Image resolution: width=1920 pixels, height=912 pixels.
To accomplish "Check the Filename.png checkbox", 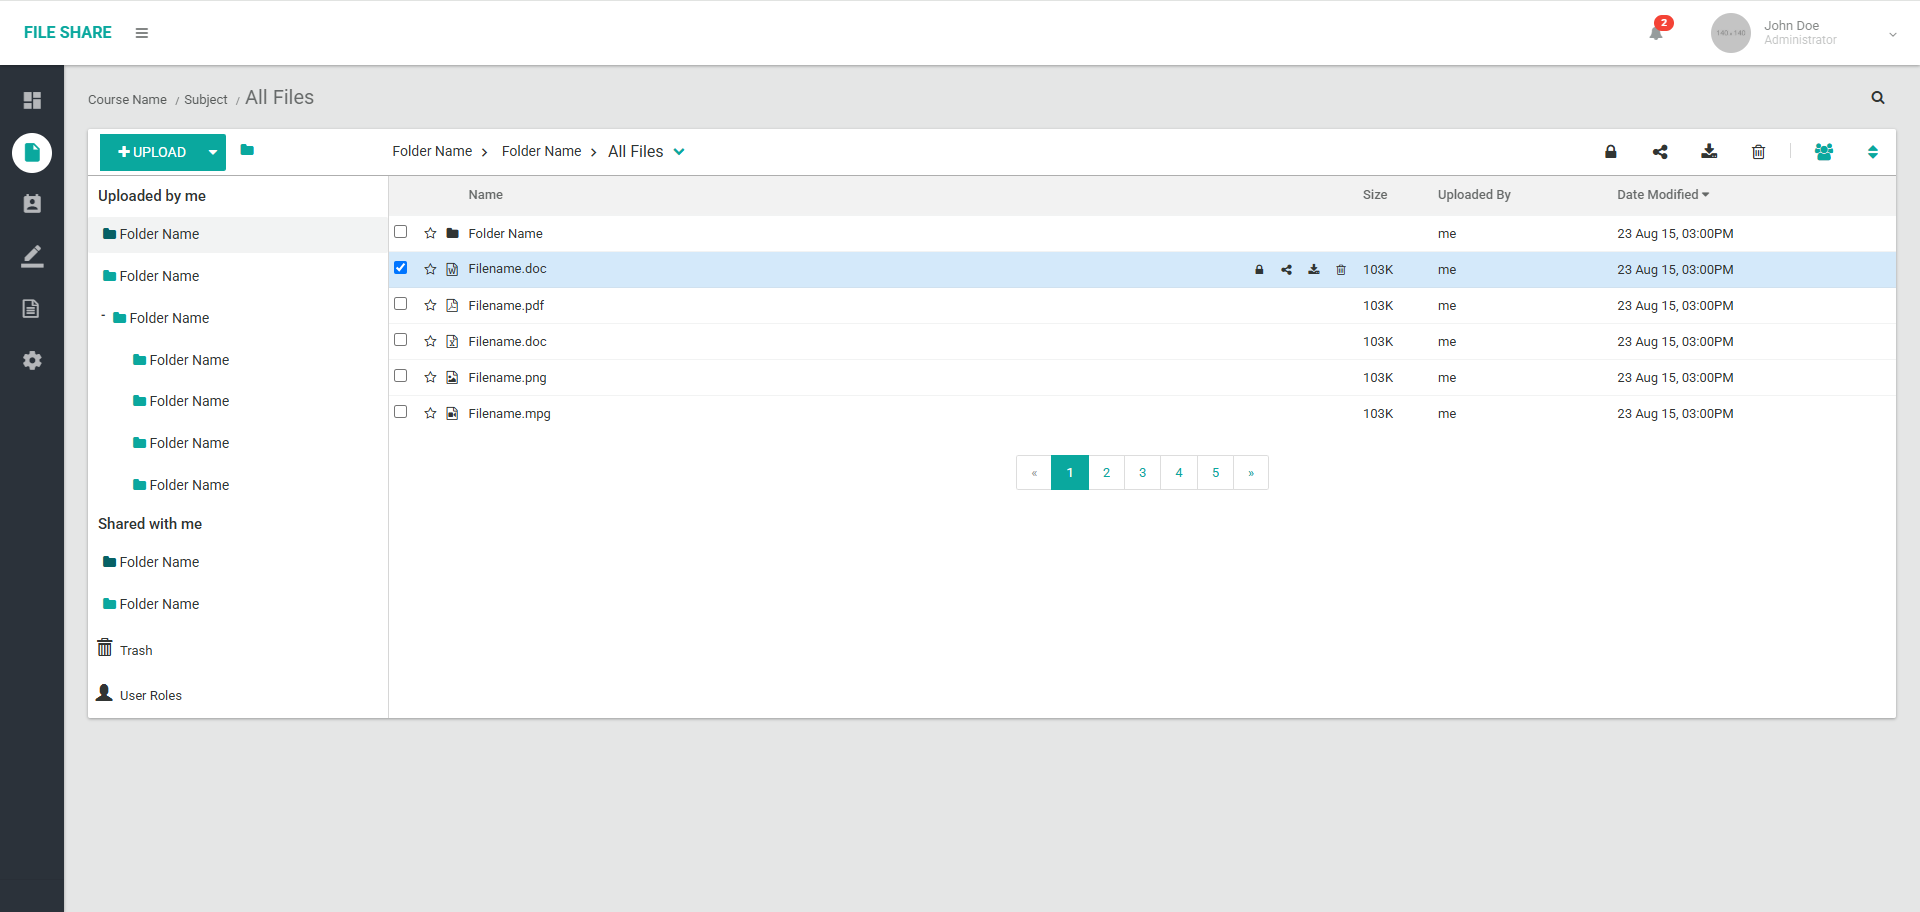I will (401, 376).
